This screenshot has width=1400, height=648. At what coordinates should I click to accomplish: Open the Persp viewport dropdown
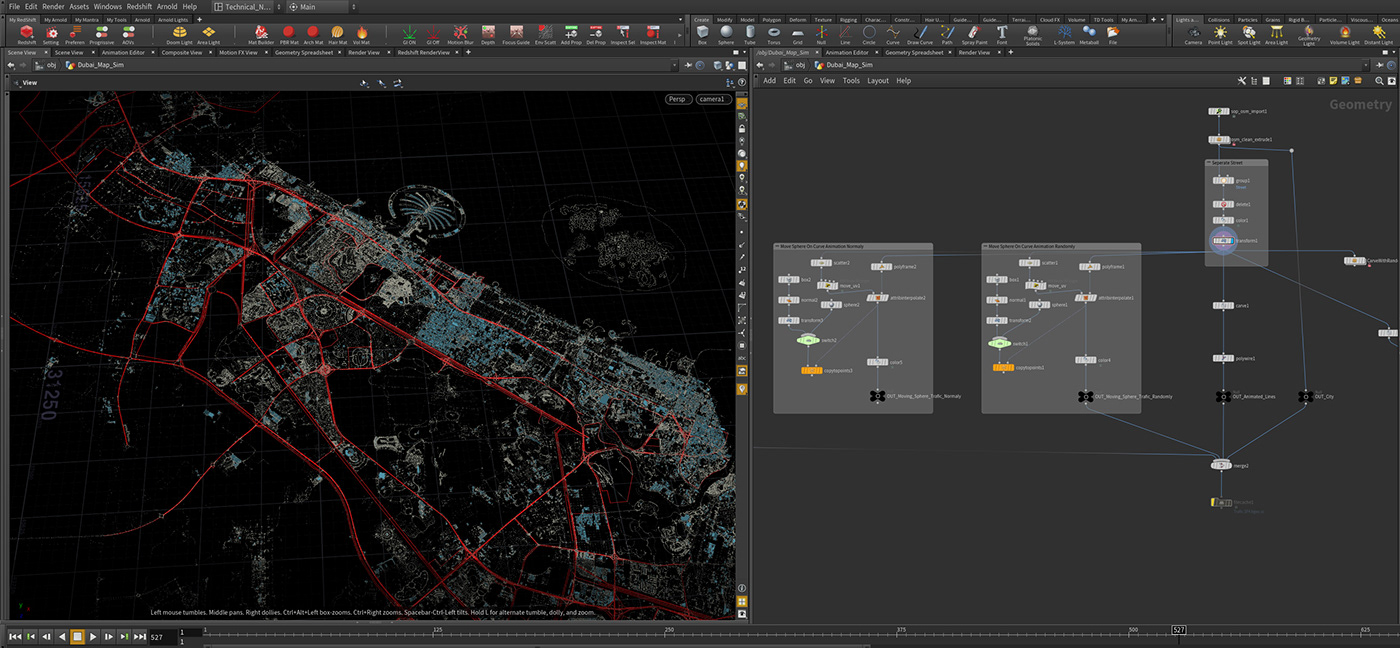pos(678,99)
